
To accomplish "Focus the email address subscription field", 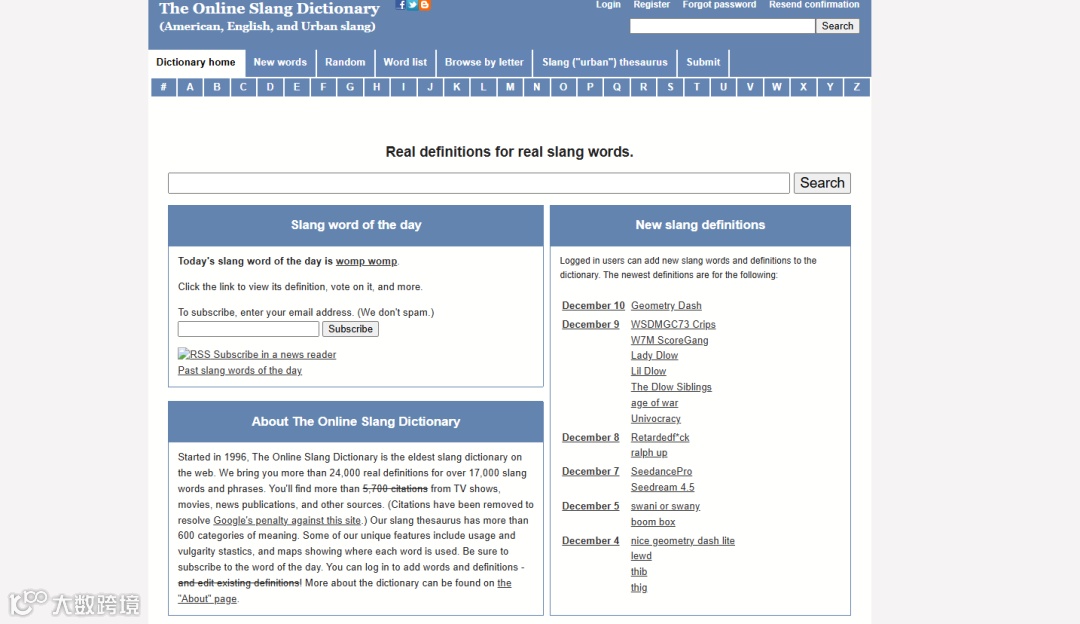I will coord(248,329).
